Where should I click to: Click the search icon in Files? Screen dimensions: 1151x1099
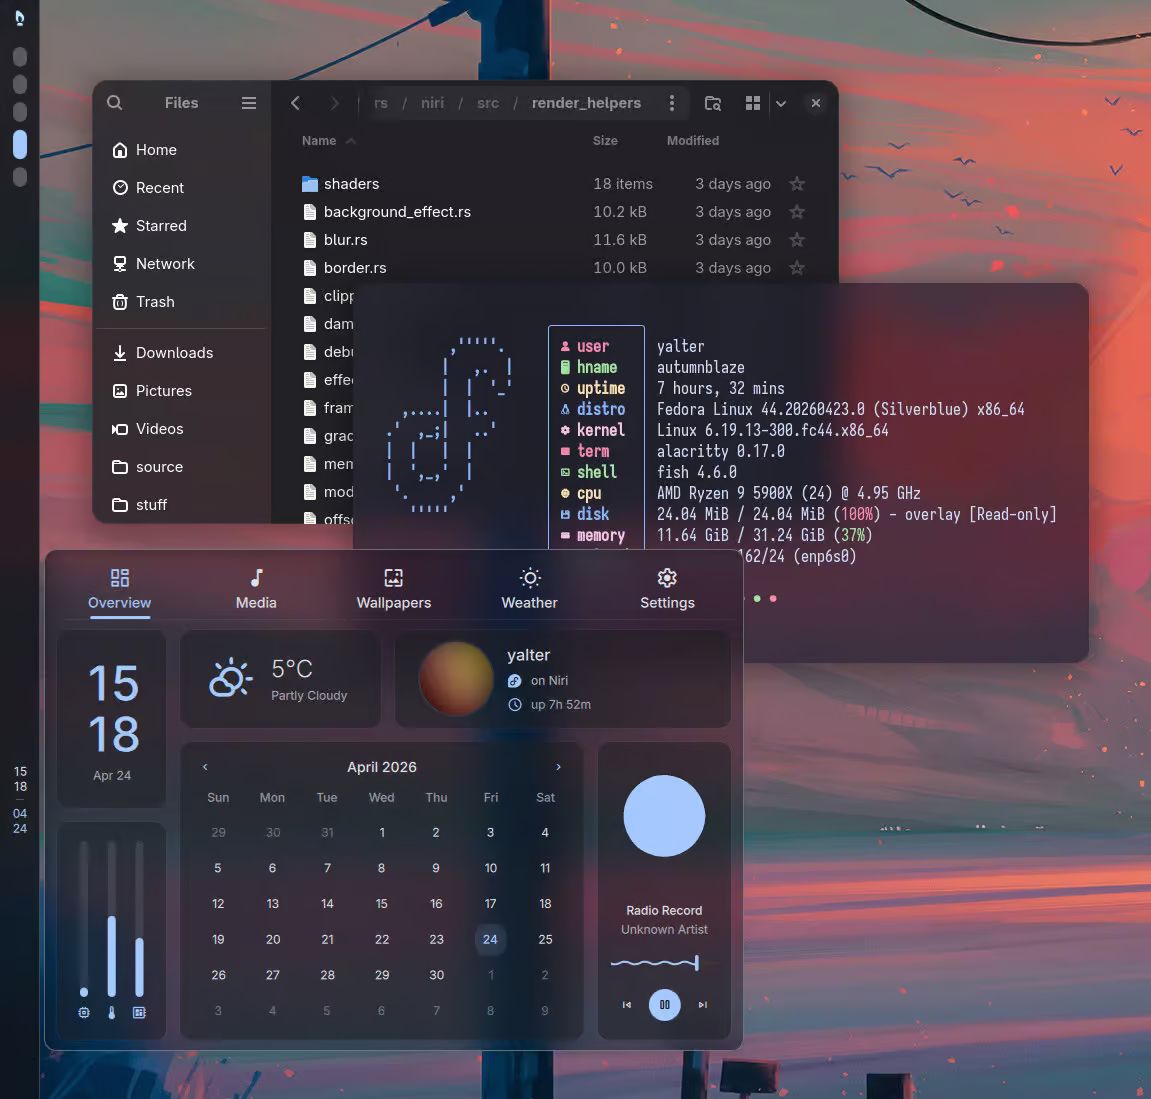(x=115, y=103)
